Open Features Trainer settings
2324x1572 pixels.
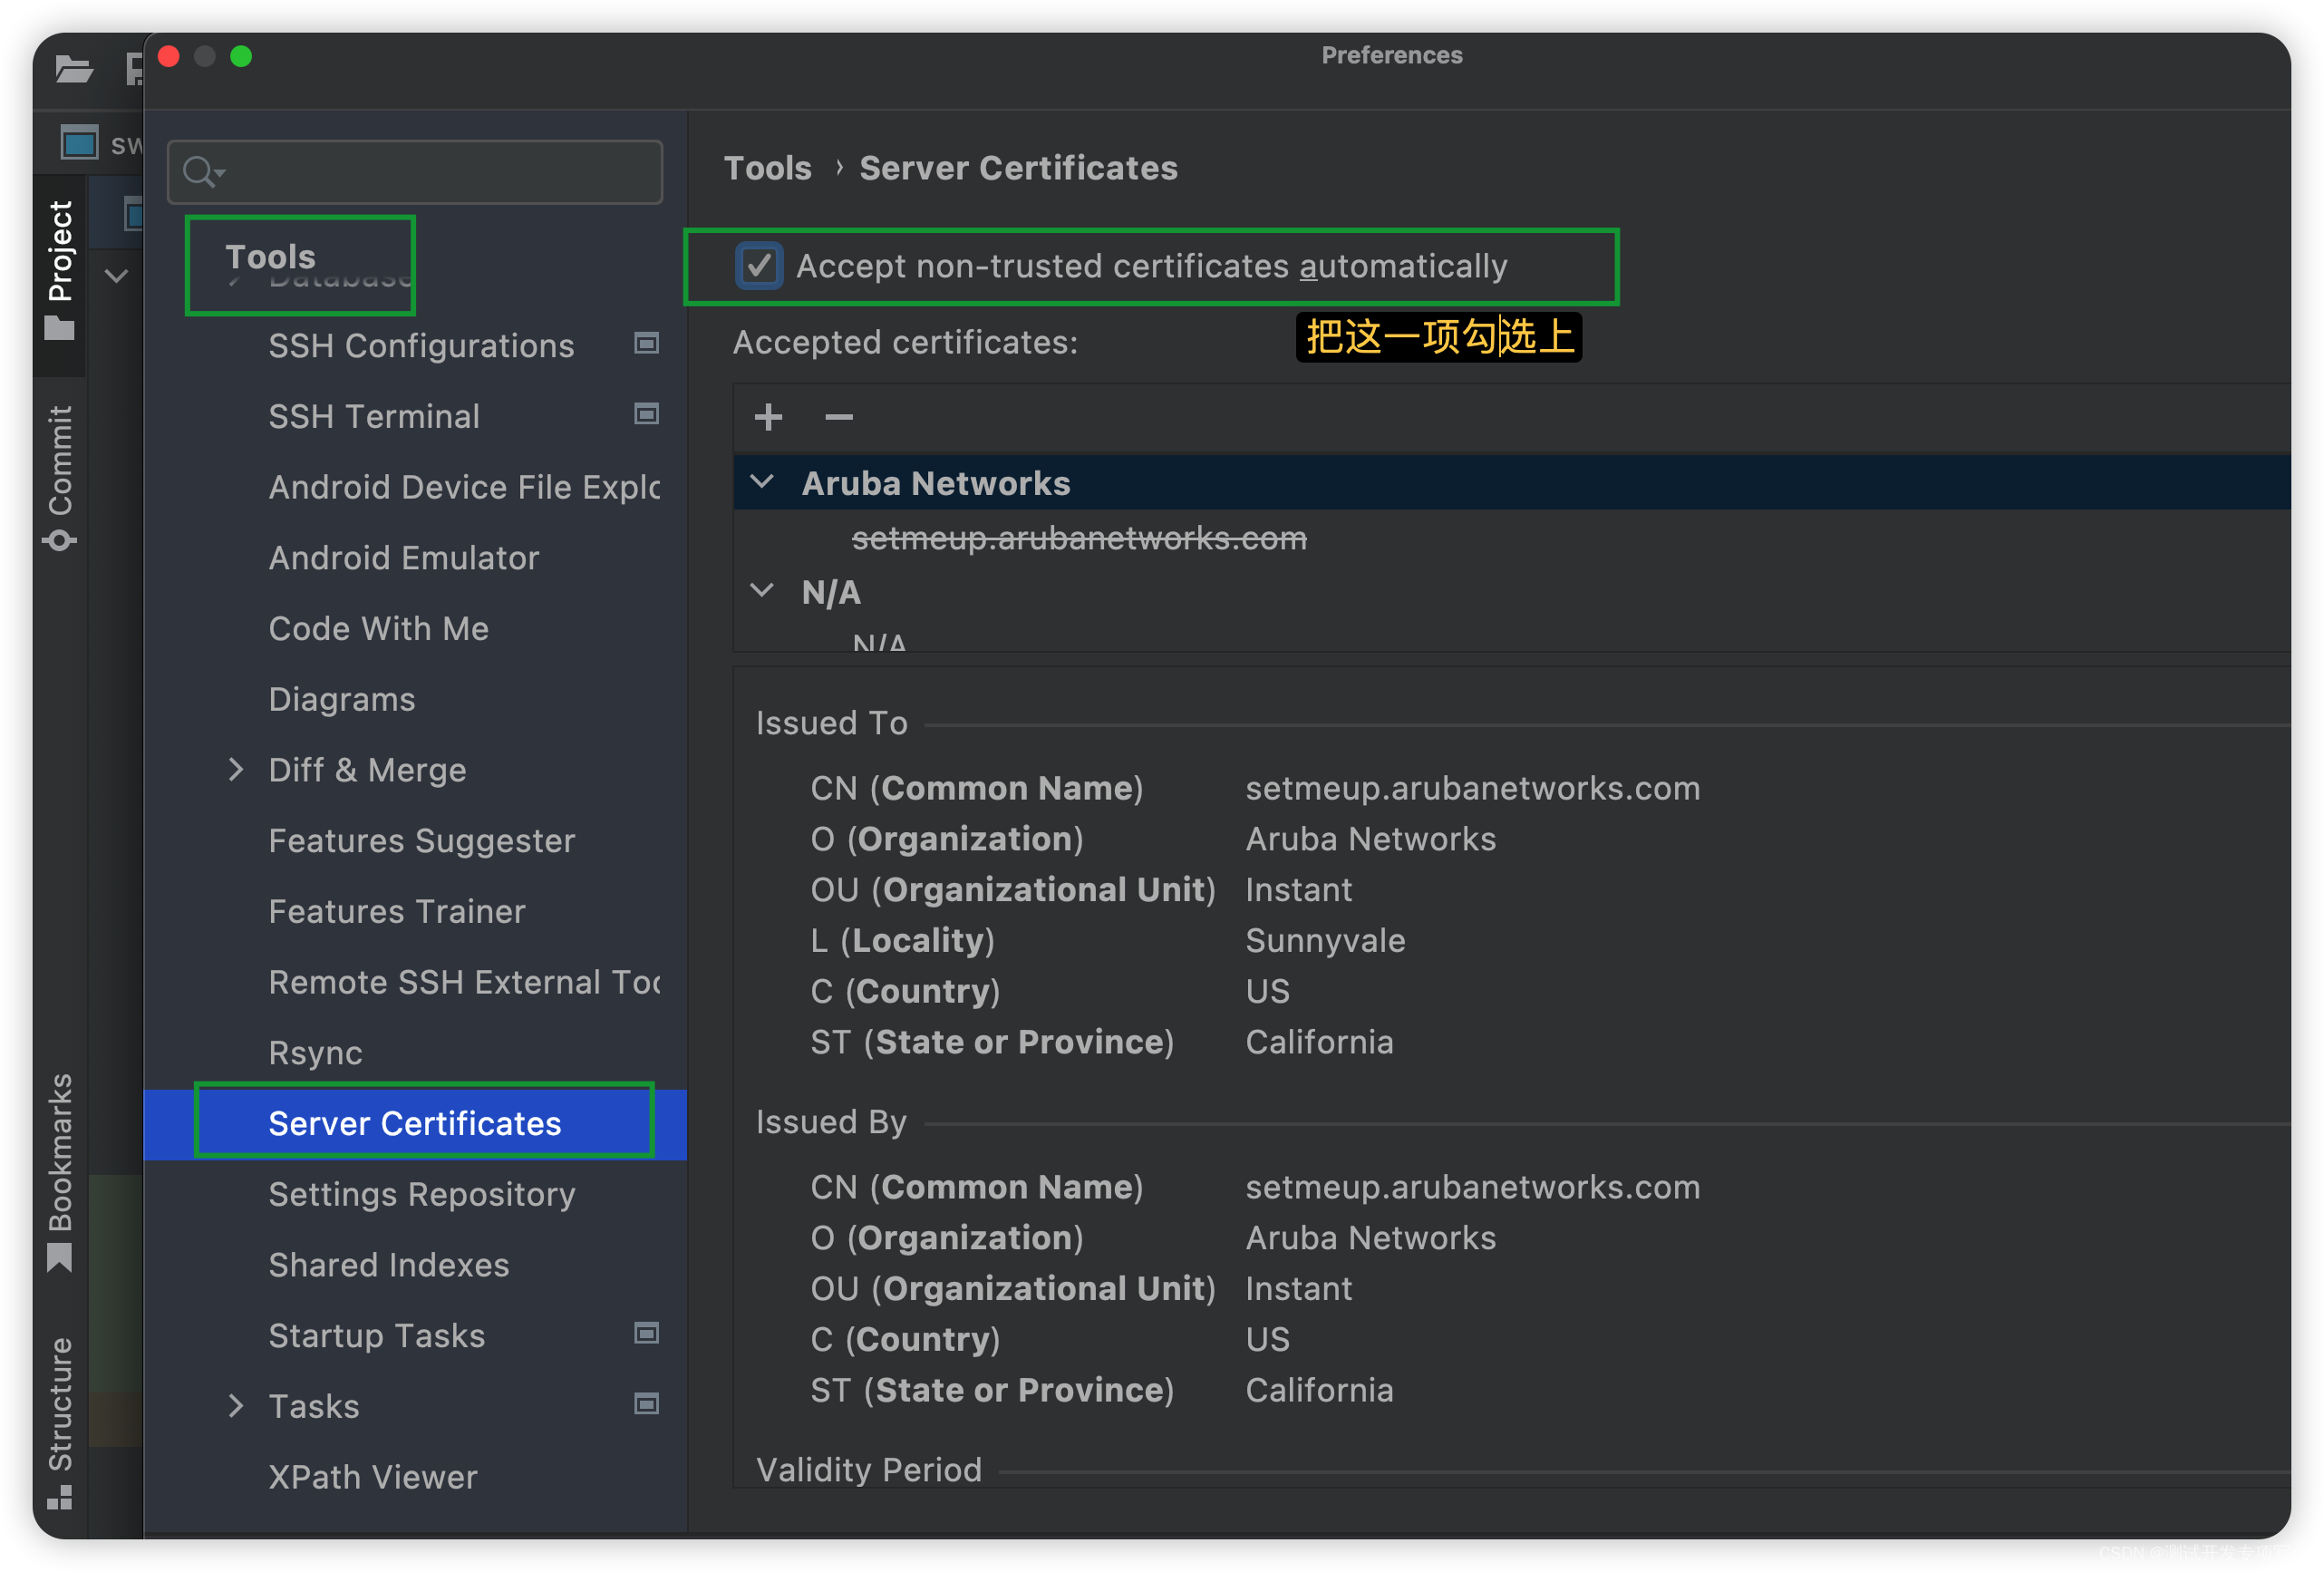[397, 911]
